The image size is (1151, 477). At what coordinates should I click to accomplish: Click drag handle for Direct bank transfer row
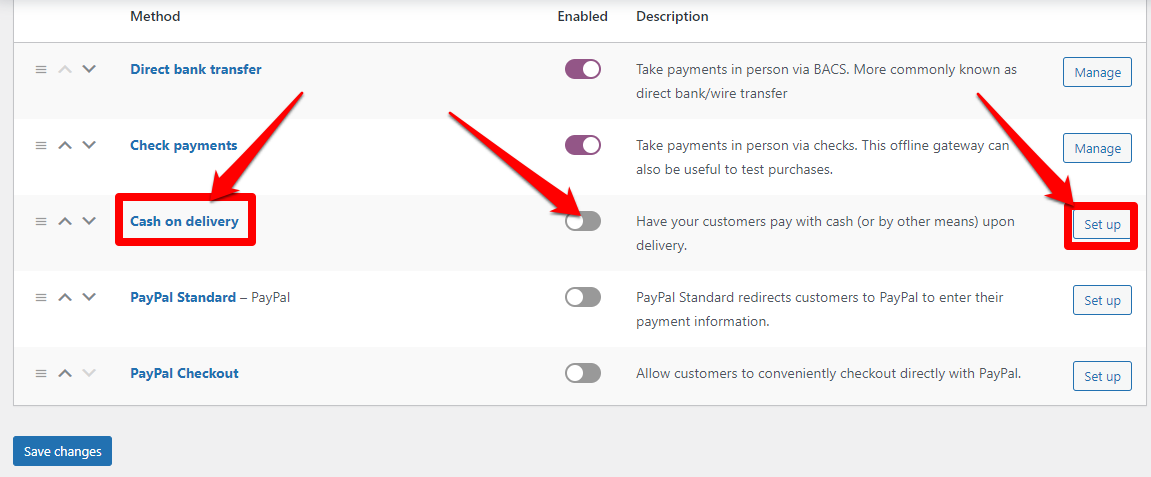[x=41, y=70]
